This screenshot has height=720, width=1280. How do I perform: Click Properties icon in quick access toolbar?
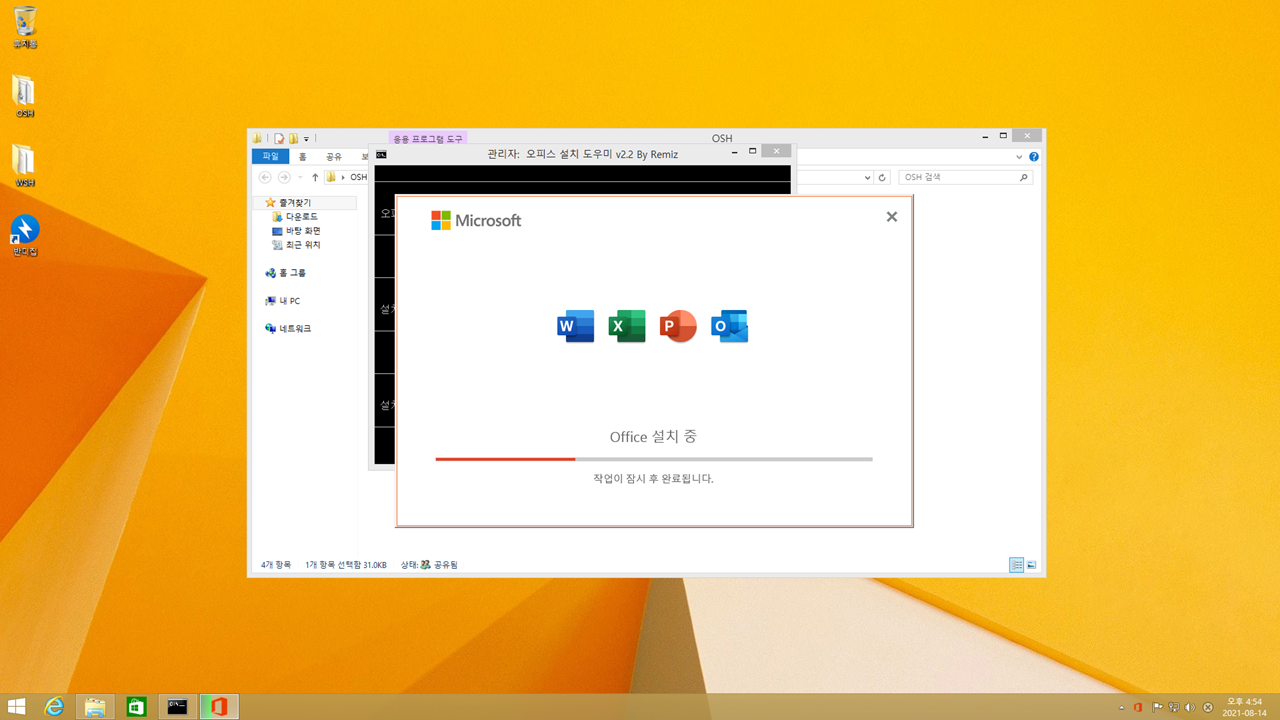[280, 138]
